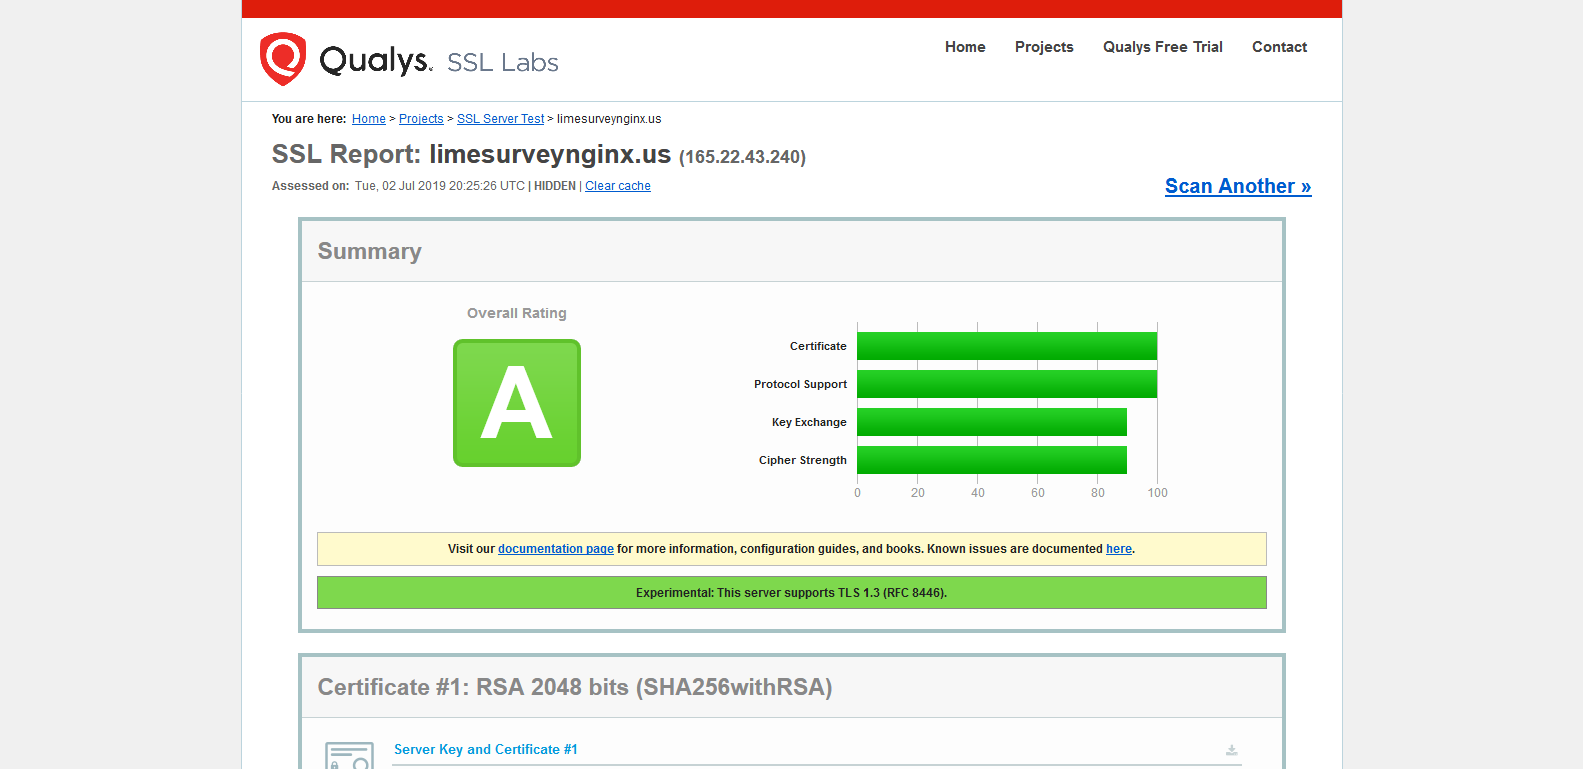Click the Projects breadcrumb link

[421, 119]
